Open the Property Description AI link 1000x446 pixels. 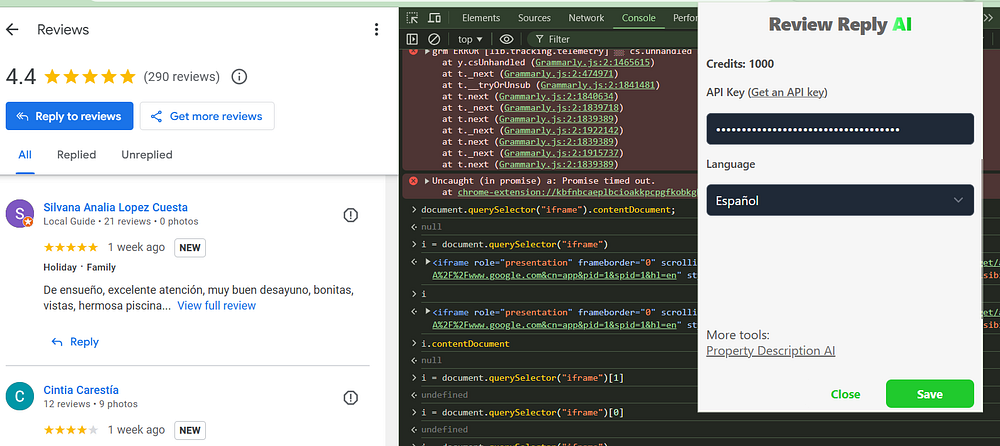pos(770,351)
